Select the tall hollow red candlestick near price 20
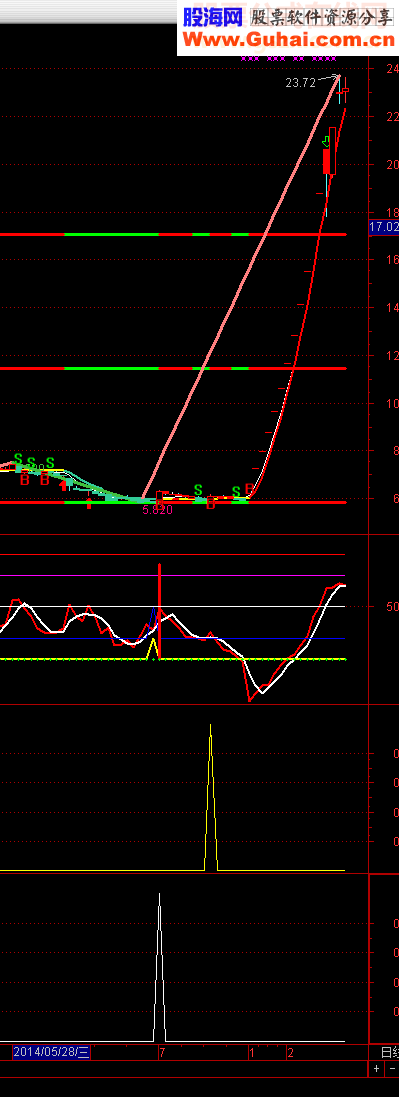Viewport: 399px width, 1097px height. pos(332,151)
